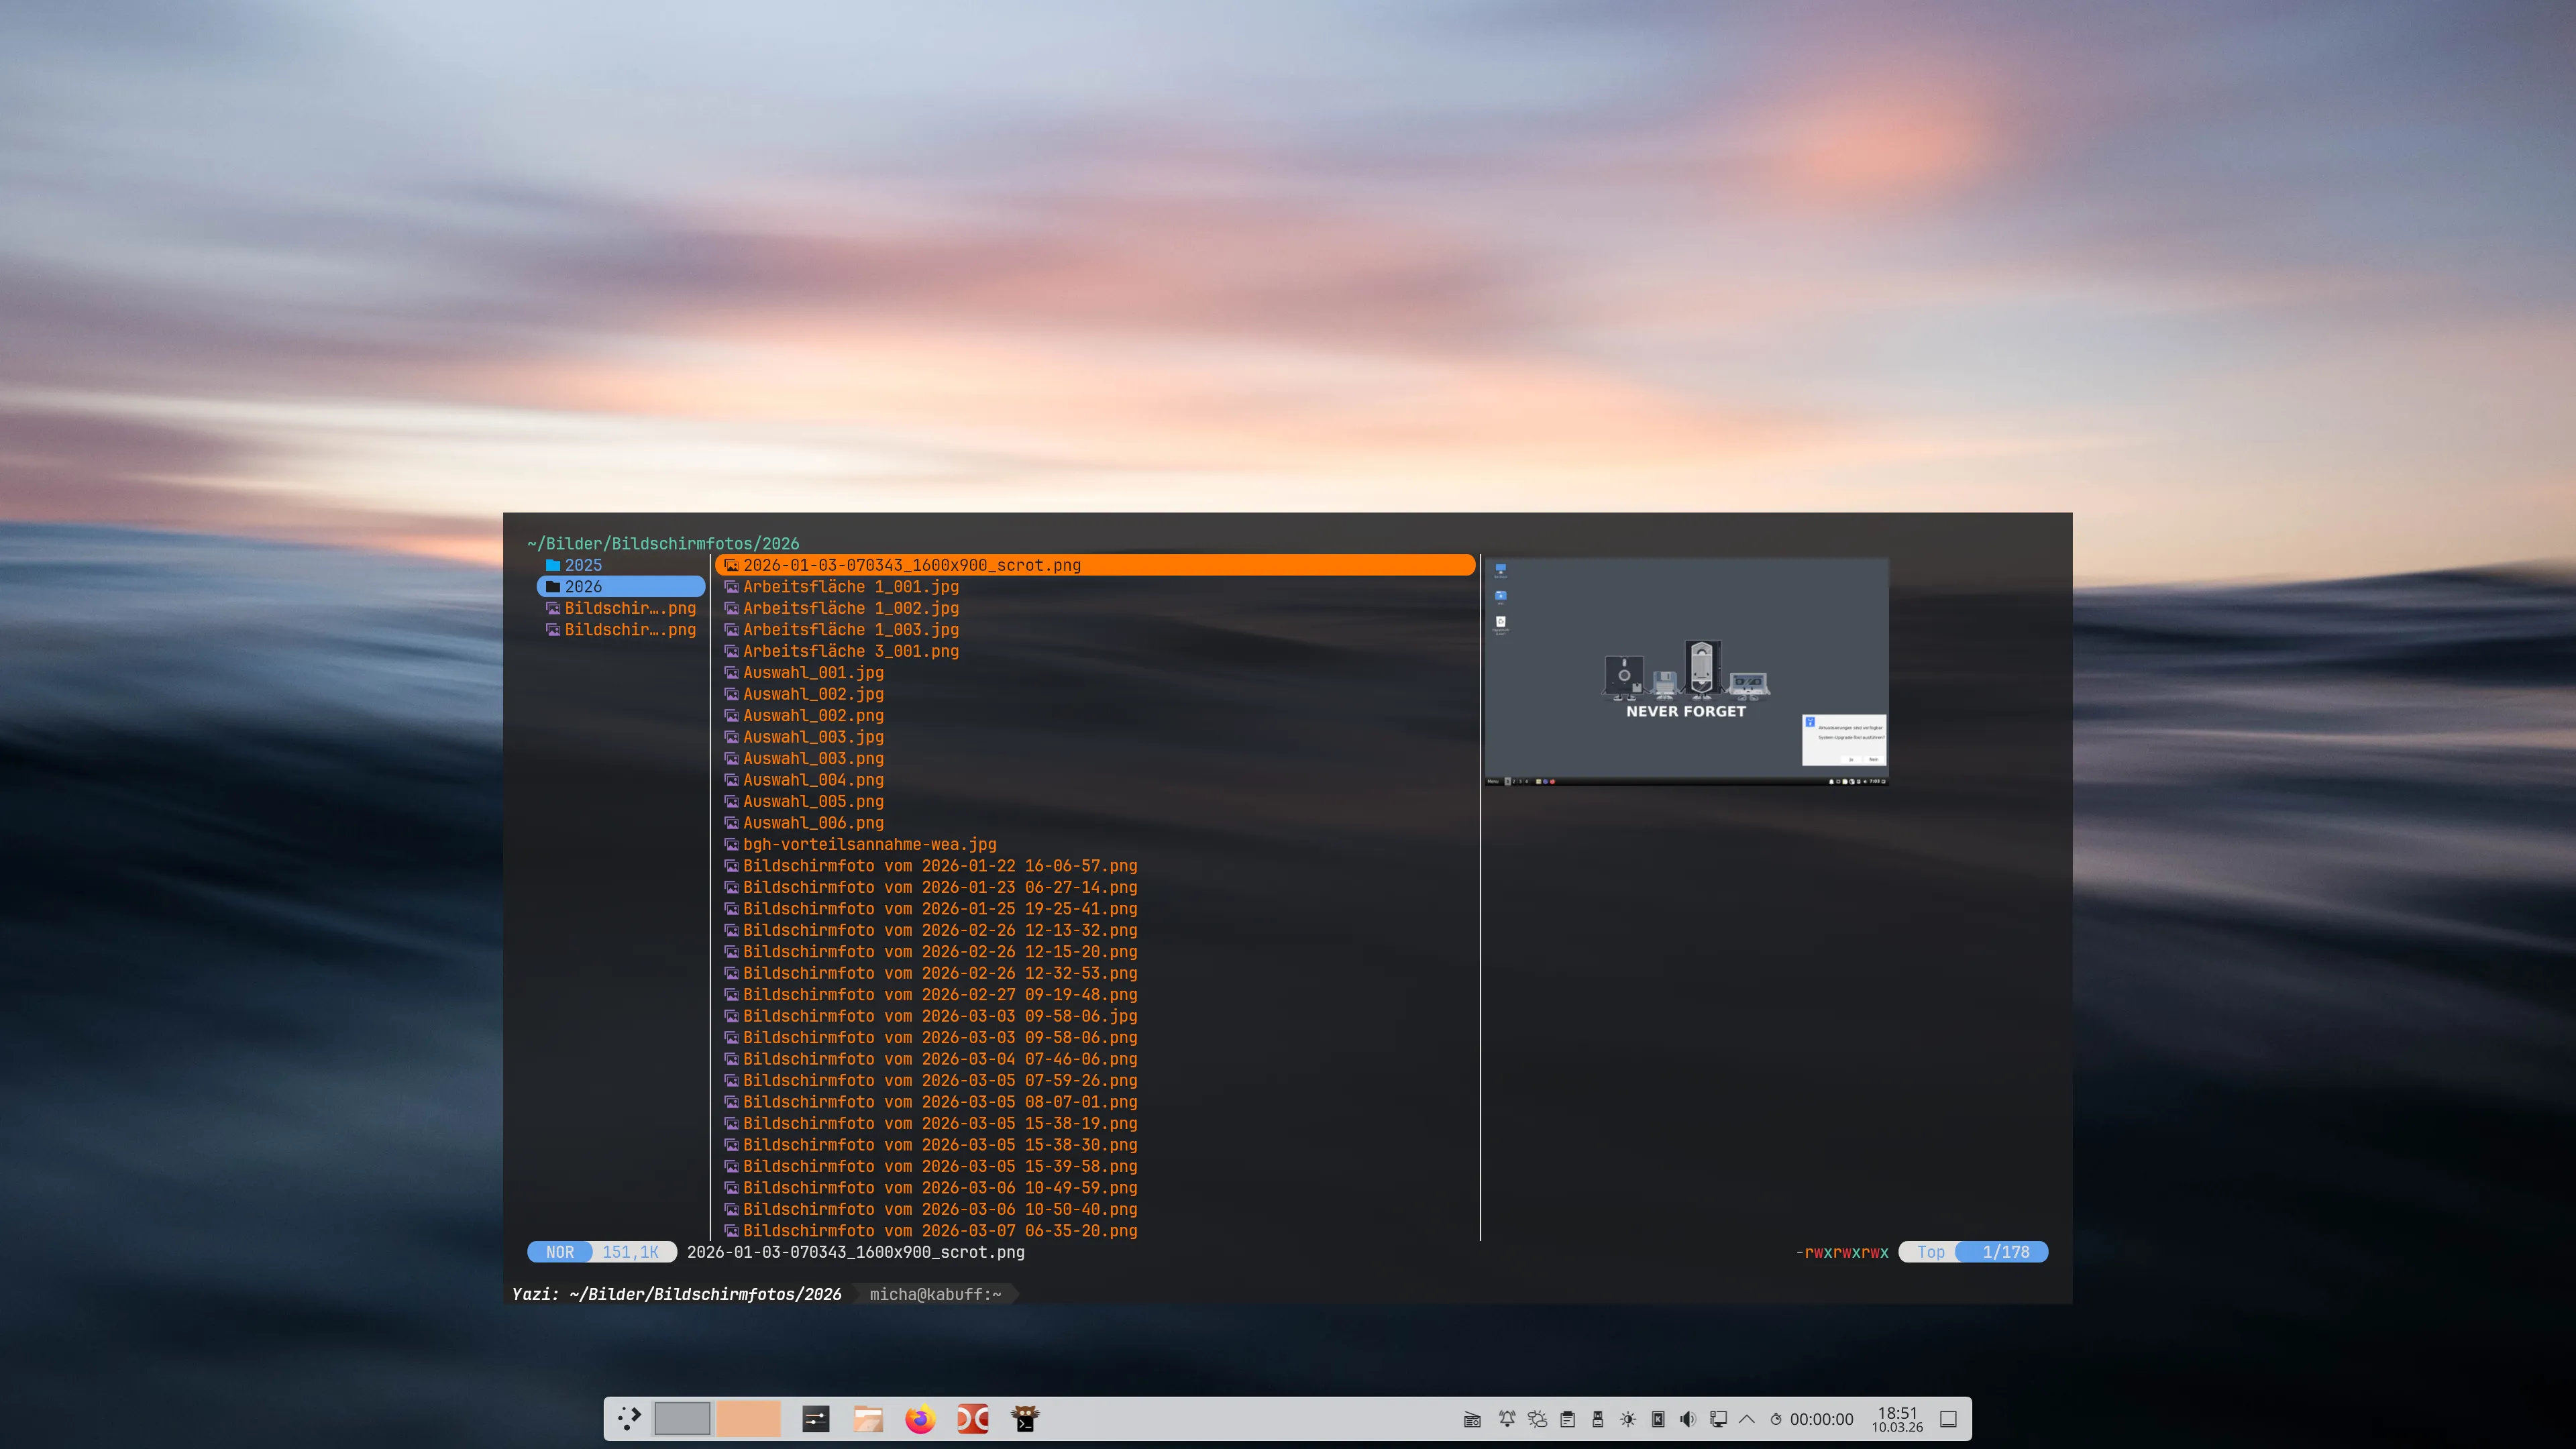The image size is (2576, 1449).
Task: Open Double Commander from the taskbar
Action: tap(972, 1418)
